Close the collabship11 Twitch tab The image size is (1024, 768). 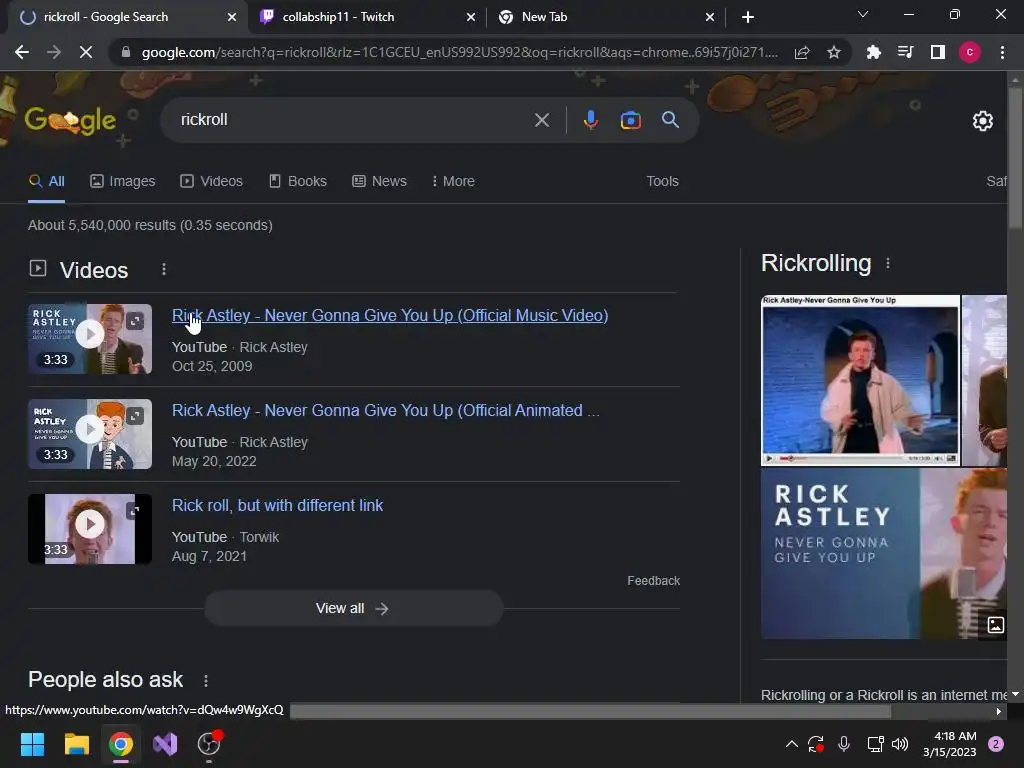click(x=471, y=17)
